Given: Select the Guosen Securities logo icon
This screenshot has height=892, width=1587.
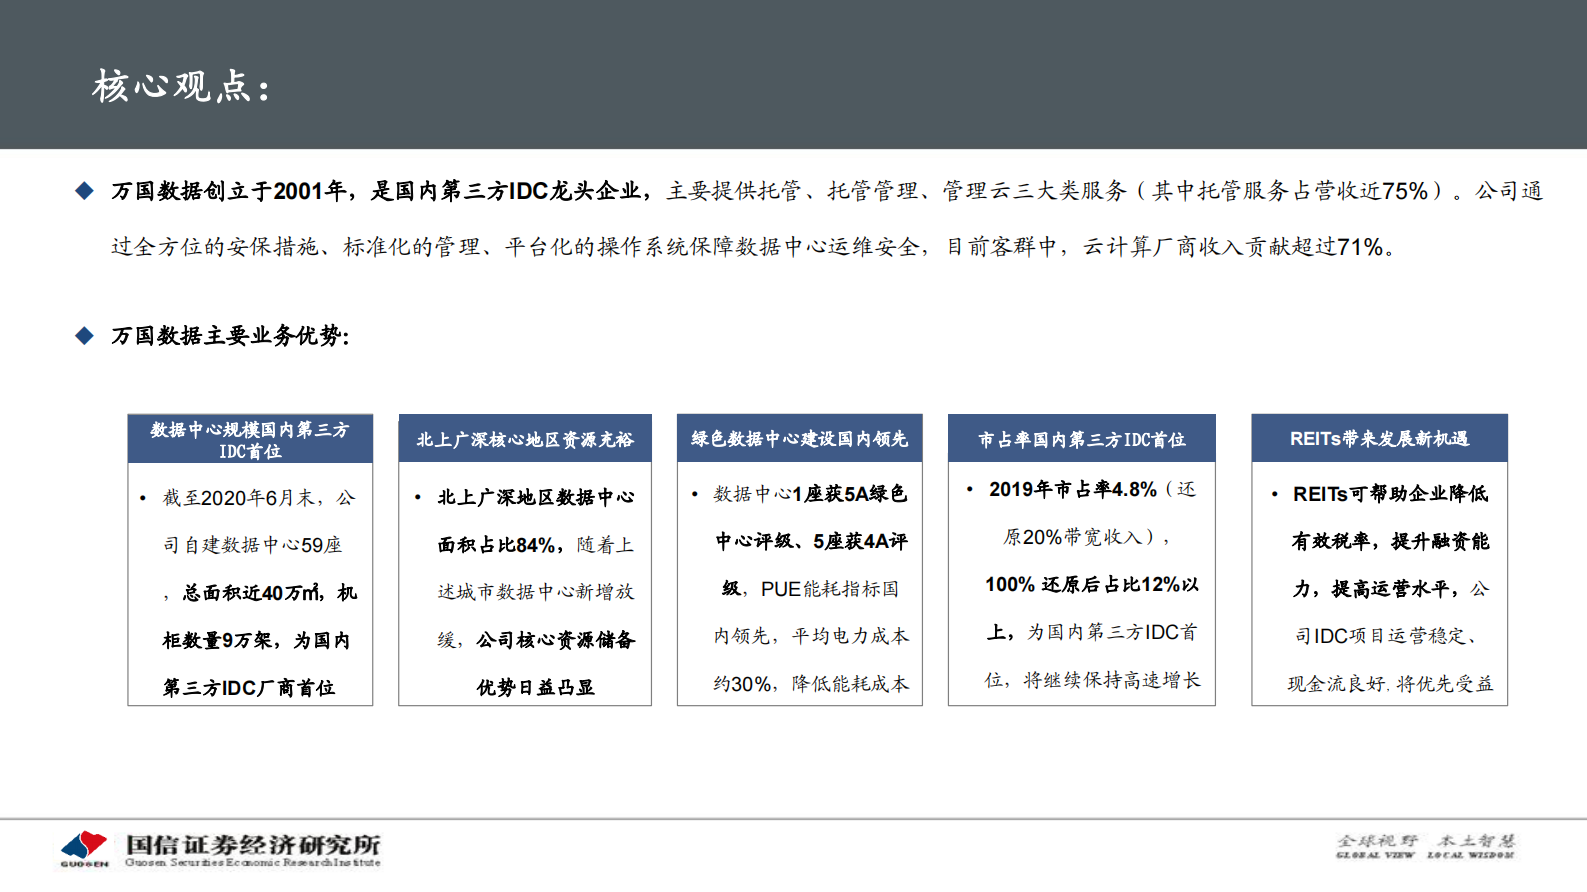Looking at the screenshot, I should [x=84, y=847].
